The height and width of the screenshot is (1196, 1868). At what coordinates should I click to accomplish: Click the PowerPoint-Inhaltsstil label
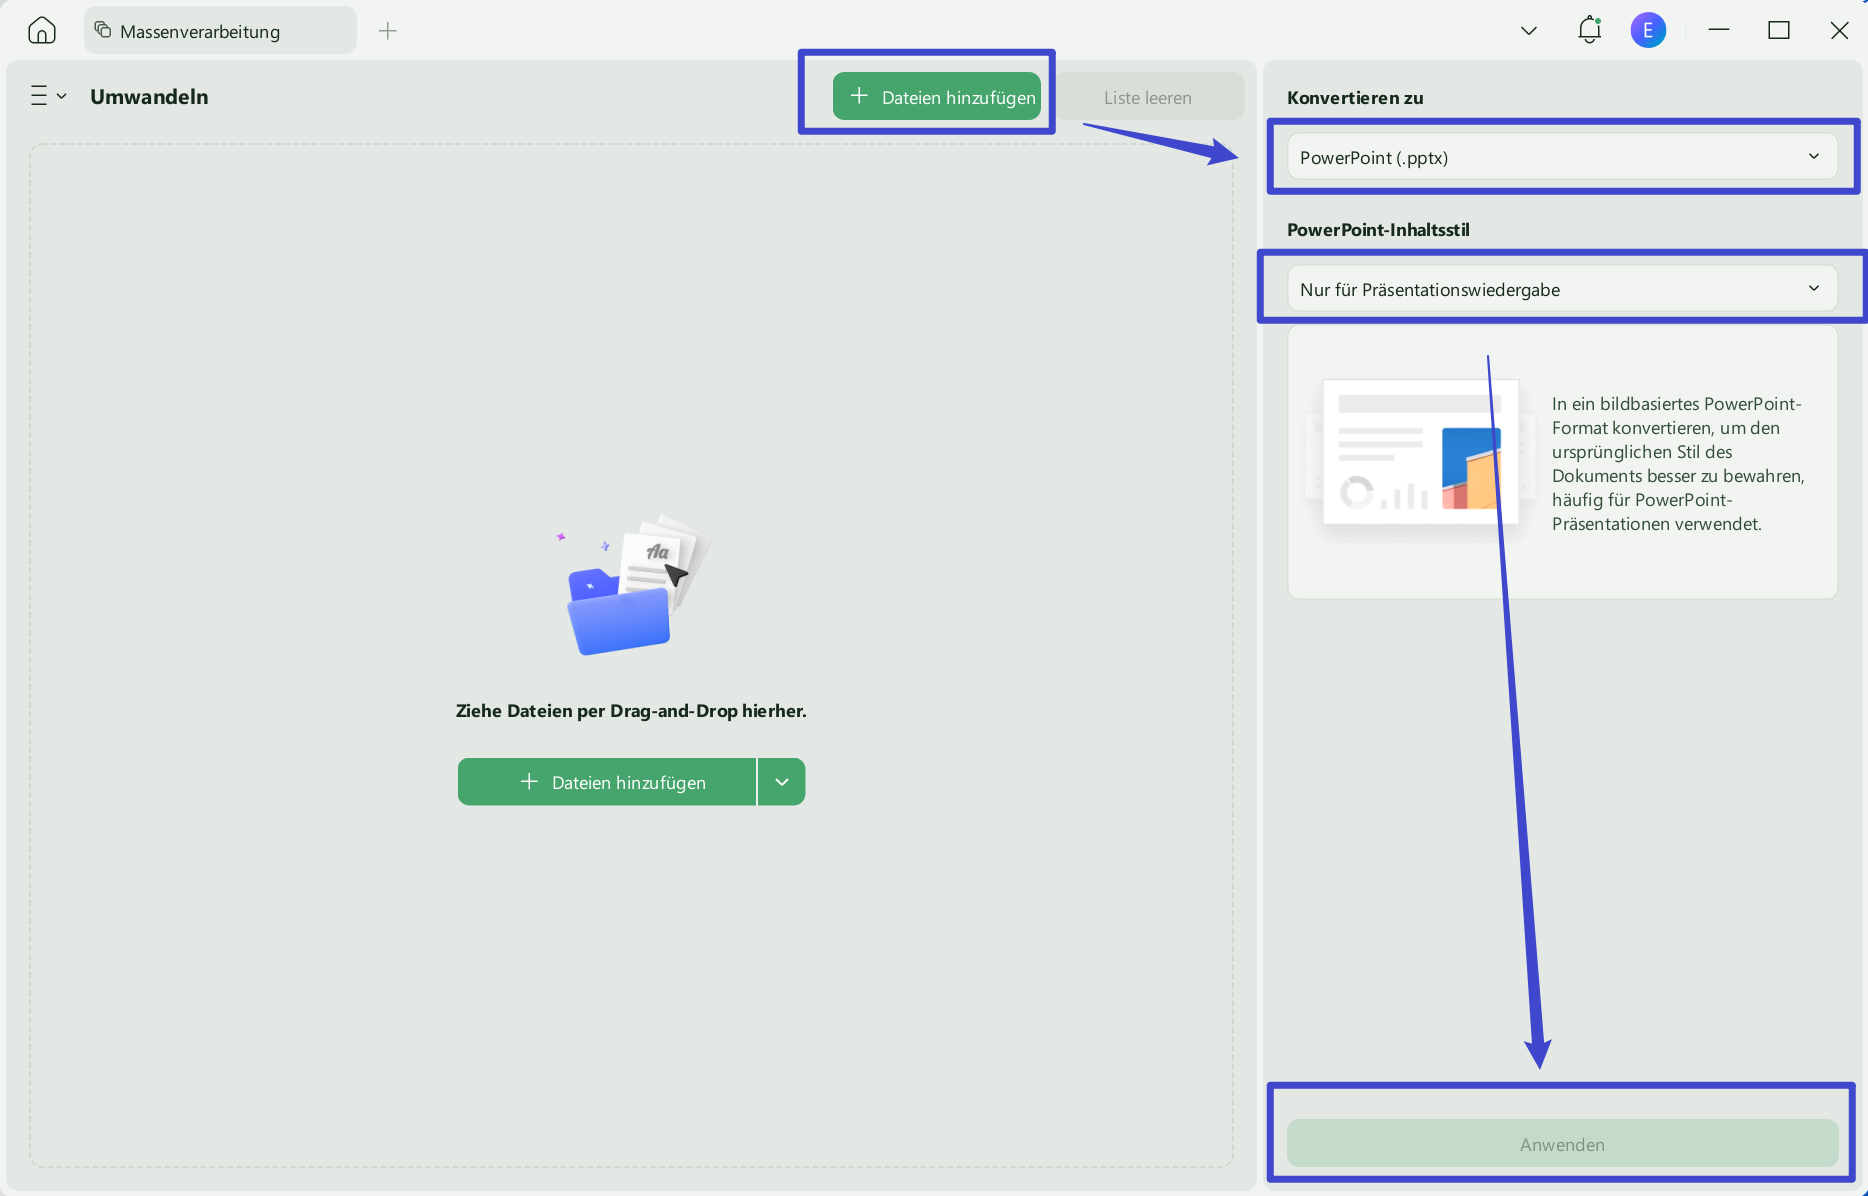pyautogui.click(x=1378, y=230)
